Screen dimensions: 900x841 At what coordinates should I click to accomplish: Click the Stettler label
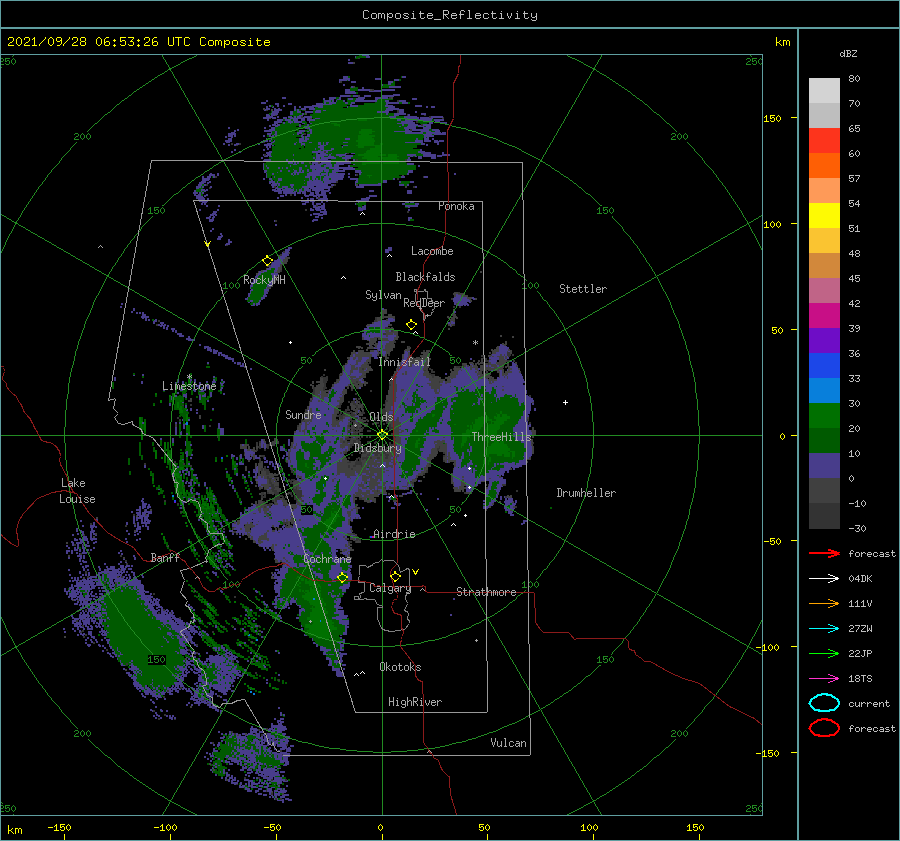click(583, 289)
